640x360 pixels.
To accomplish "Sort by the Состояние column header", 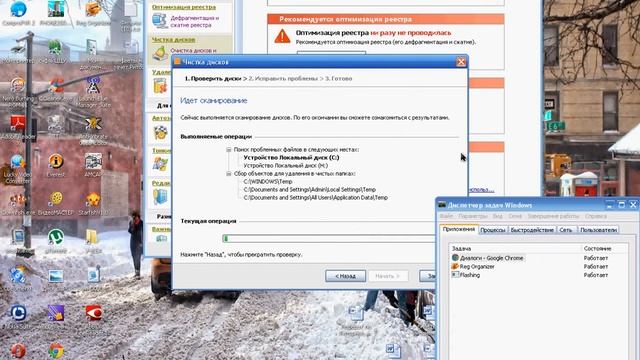I will 604,248.
